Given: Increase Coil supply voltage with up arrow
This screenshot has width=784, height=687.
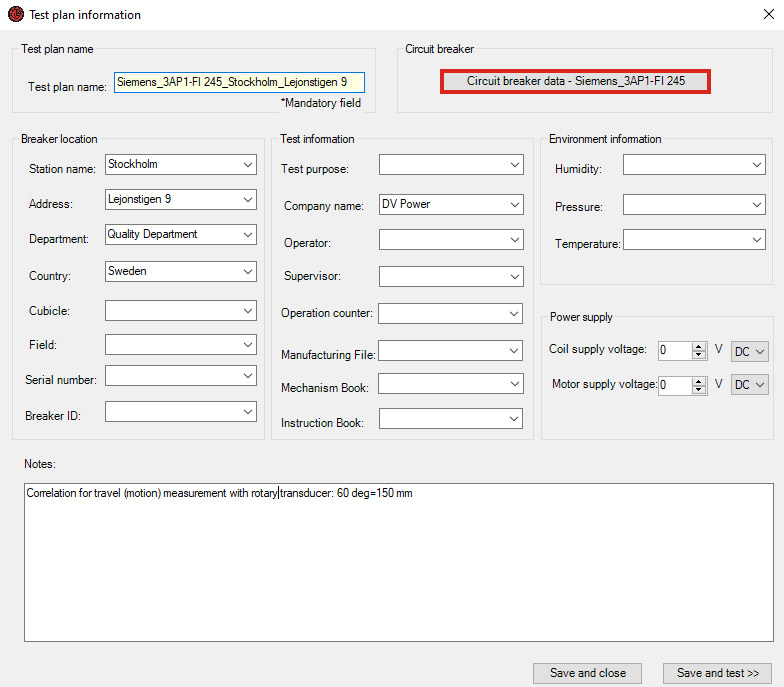Looking at the screenshot, I should (698, 346).
